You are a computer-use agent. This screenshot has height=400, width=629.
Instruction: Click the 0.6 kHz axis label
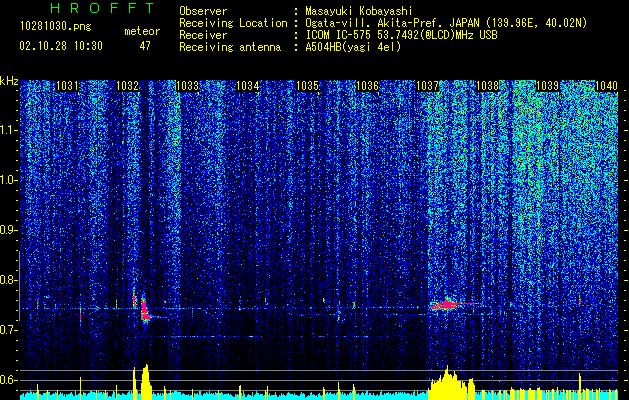(9, 380)
